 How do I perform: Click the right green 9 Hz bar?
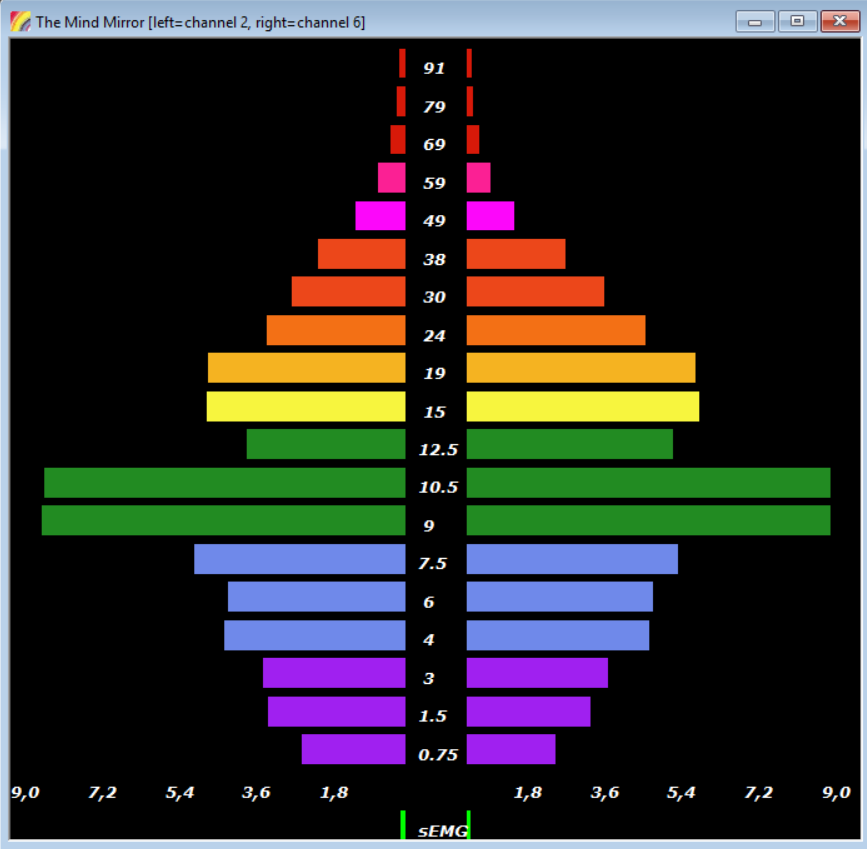pyautogui.click(x=649, y=520)
